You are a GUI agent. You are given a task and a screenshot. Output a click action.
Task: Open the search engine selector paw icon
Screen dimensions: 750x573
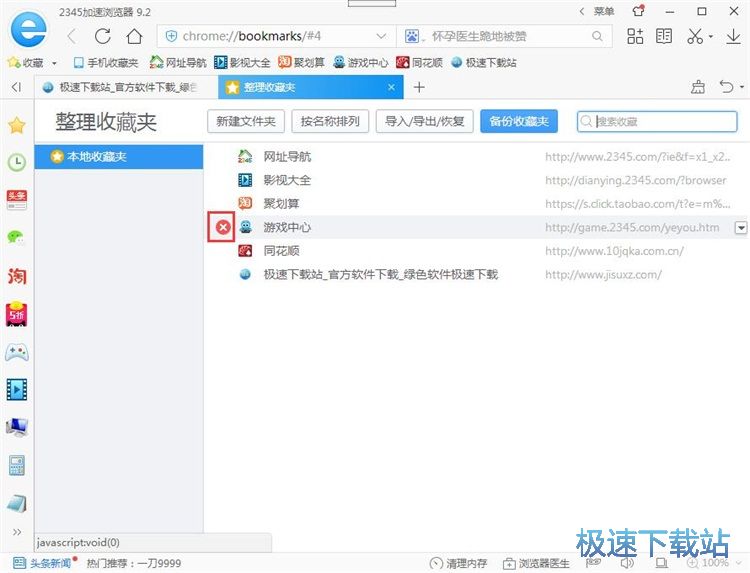click(412, 36)
